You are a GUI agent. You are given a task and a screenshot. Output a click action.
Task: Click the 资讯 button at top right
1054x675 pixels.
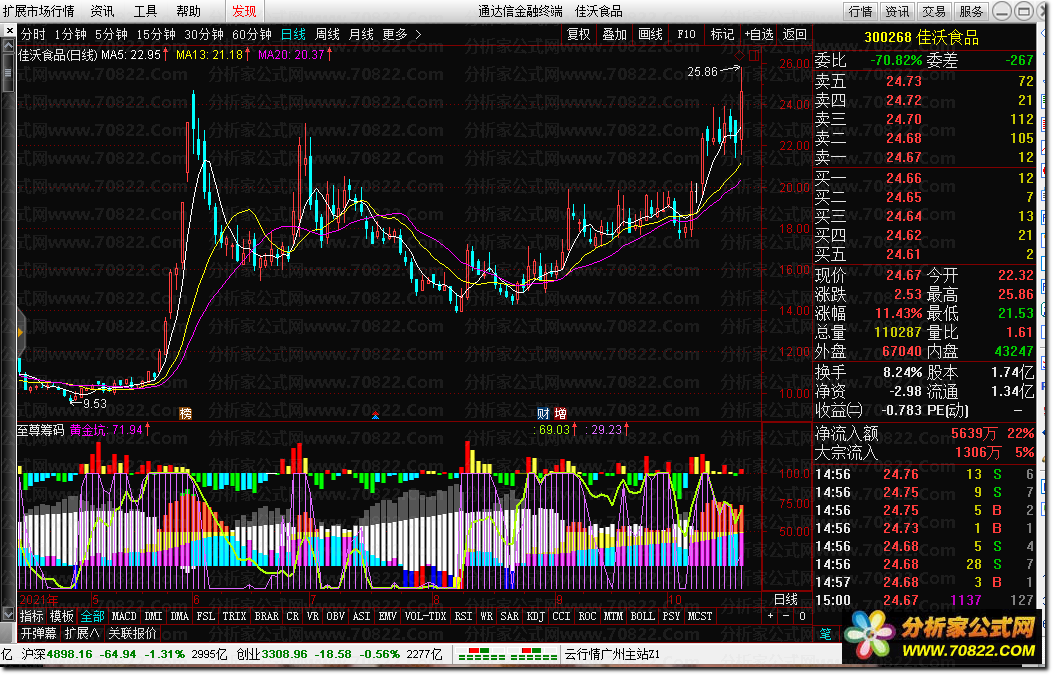click(x=897, y=11)
